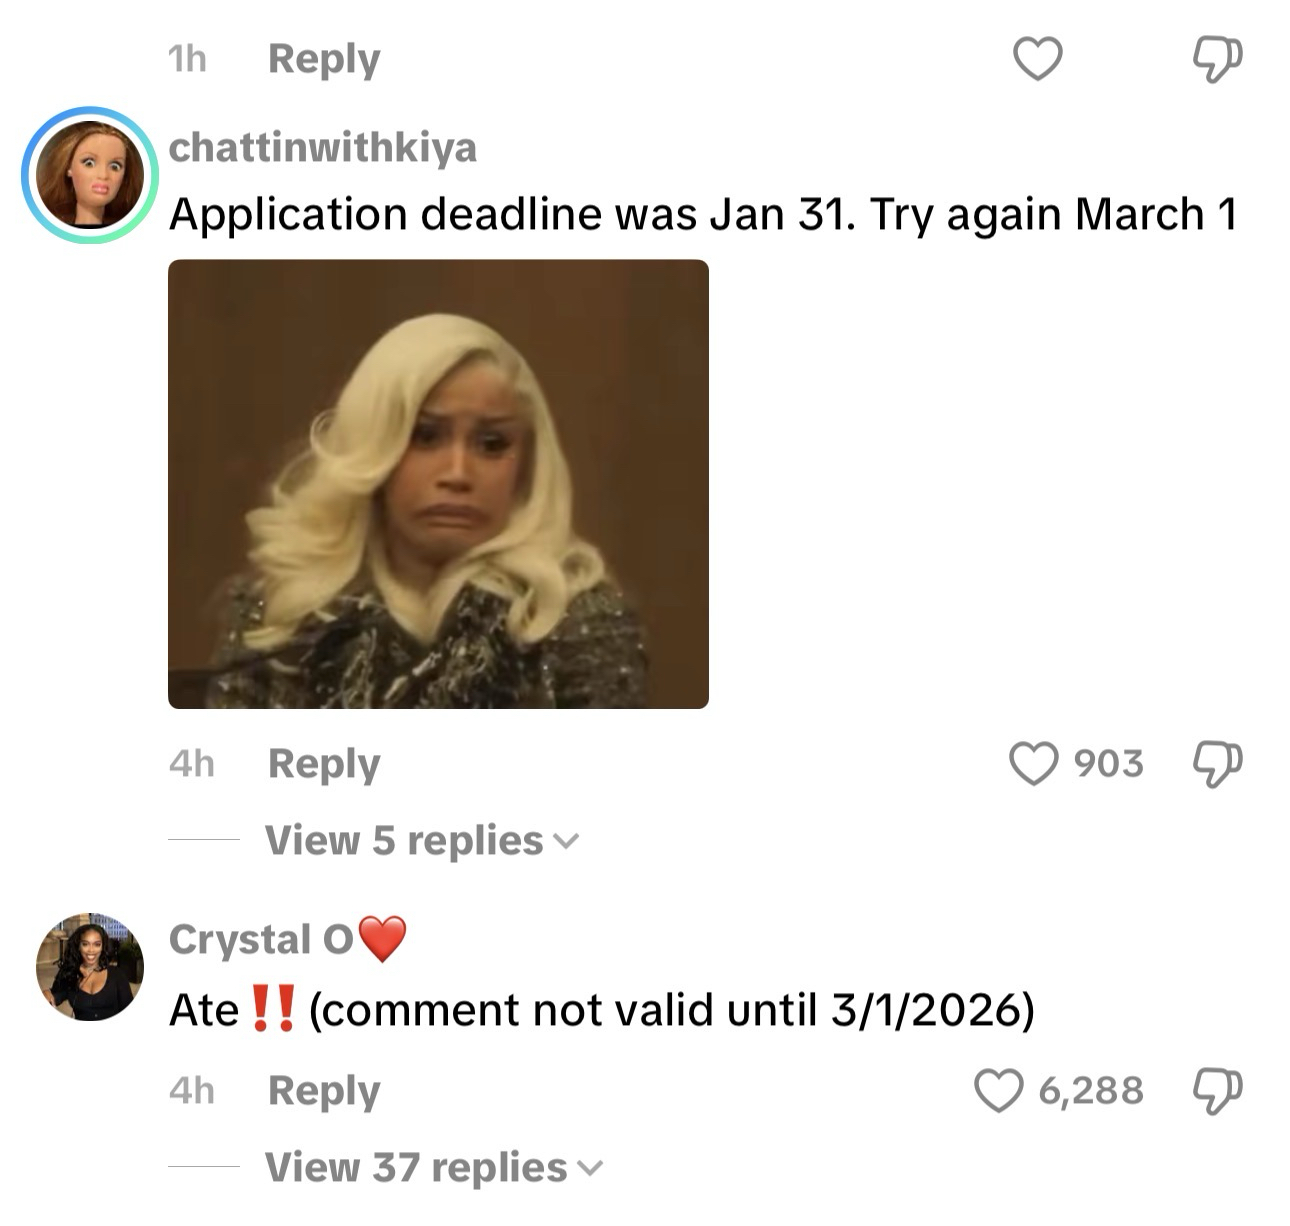Screen dimensions: 1290x1226
Task: Like the top comment with heart icon
Action: pyautogui.click(x=1038, y=59)
